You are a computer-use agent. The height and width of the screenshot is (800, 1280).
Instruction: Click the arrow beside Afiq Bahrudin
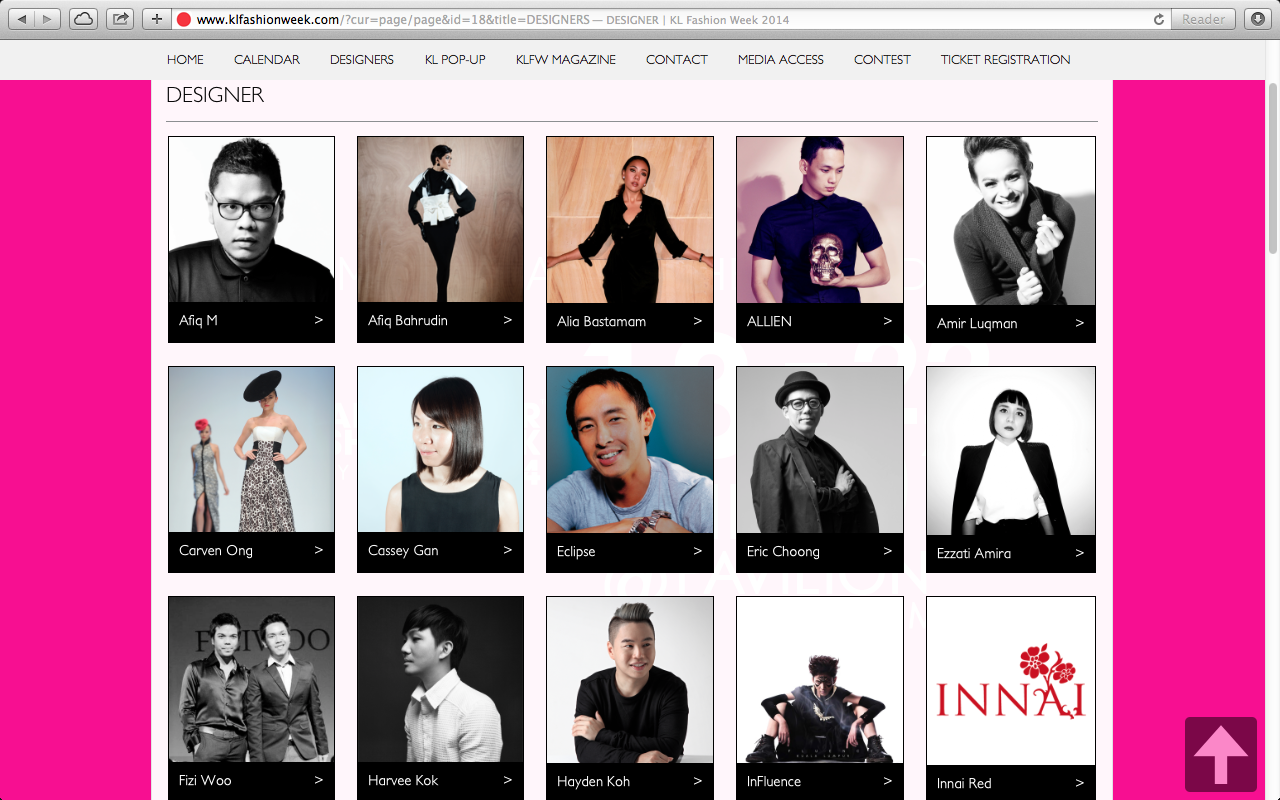(x=508, y=320)
